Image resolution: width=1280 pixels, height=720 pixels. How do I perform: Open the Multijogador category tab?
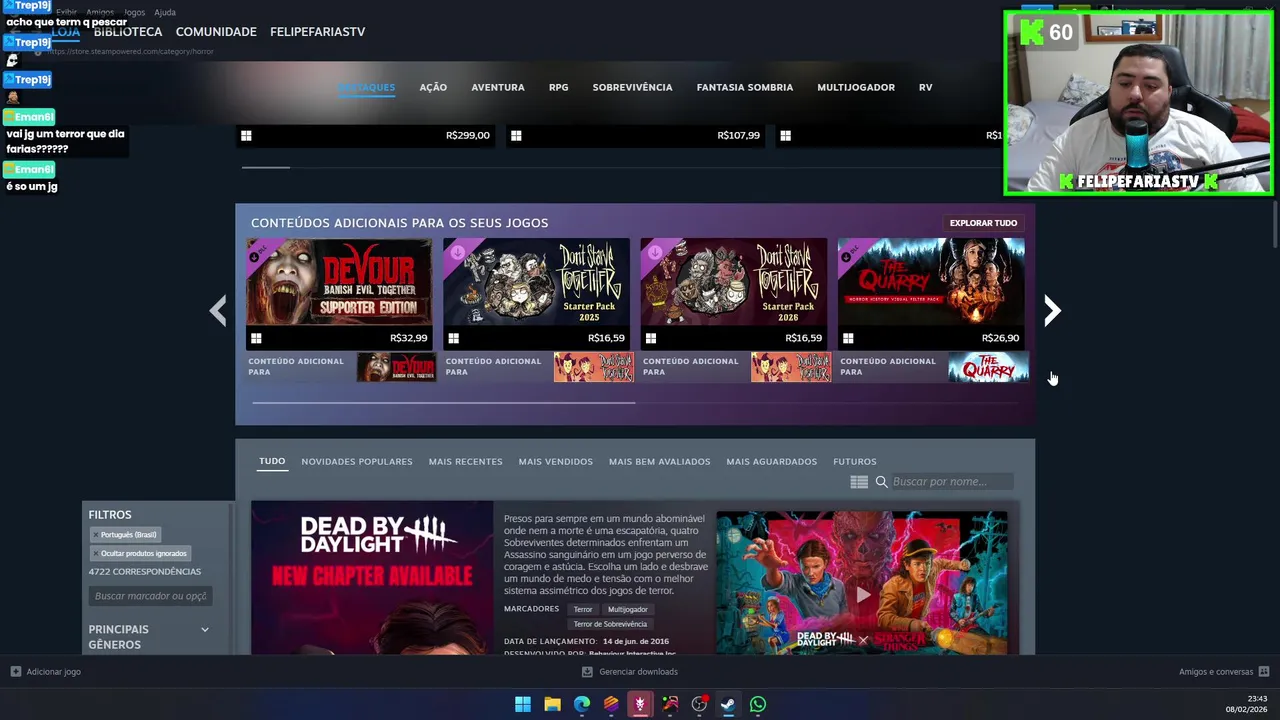[856, 87]
